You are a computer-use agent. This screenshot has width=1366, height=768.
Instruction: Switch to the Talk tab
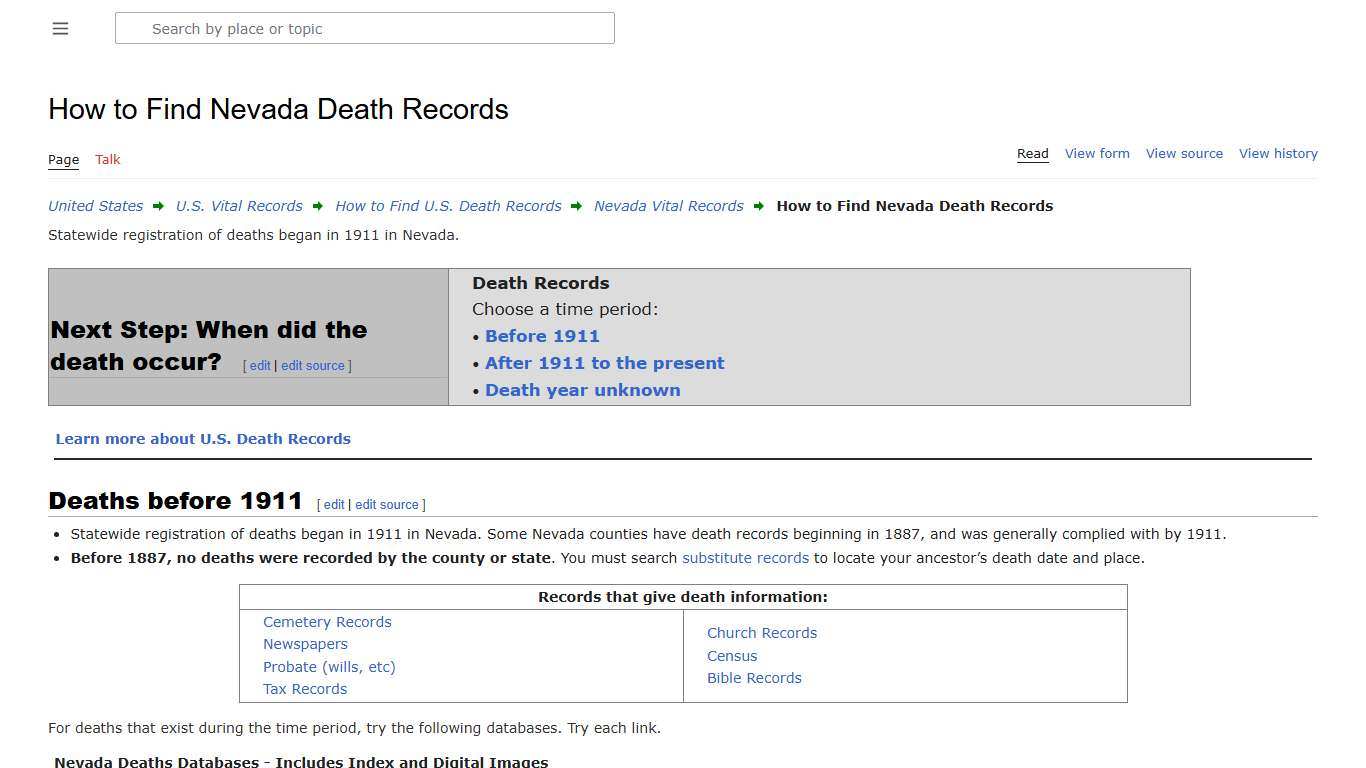pos(107,159)
